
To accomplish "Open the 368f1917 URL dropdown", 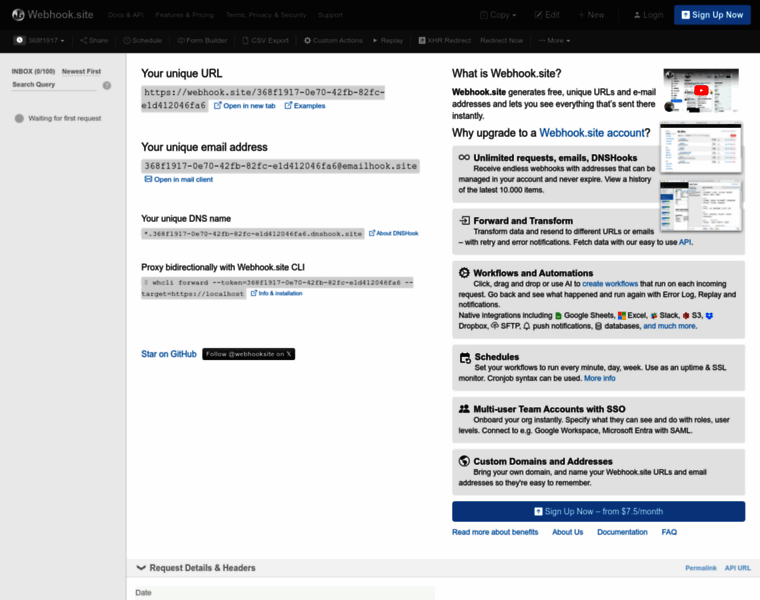I will tap(40, 40).
